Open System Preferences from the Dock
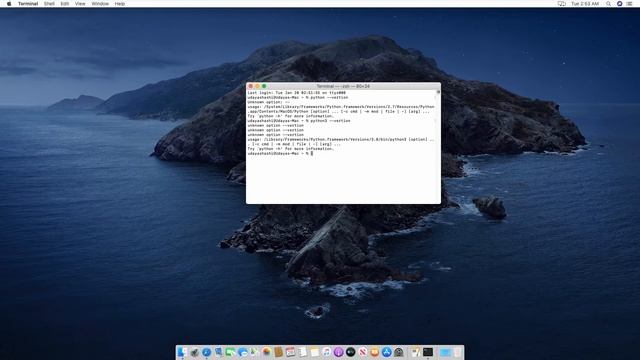The height and width of the screenshot is (360, 640). [x=399, y=352]
